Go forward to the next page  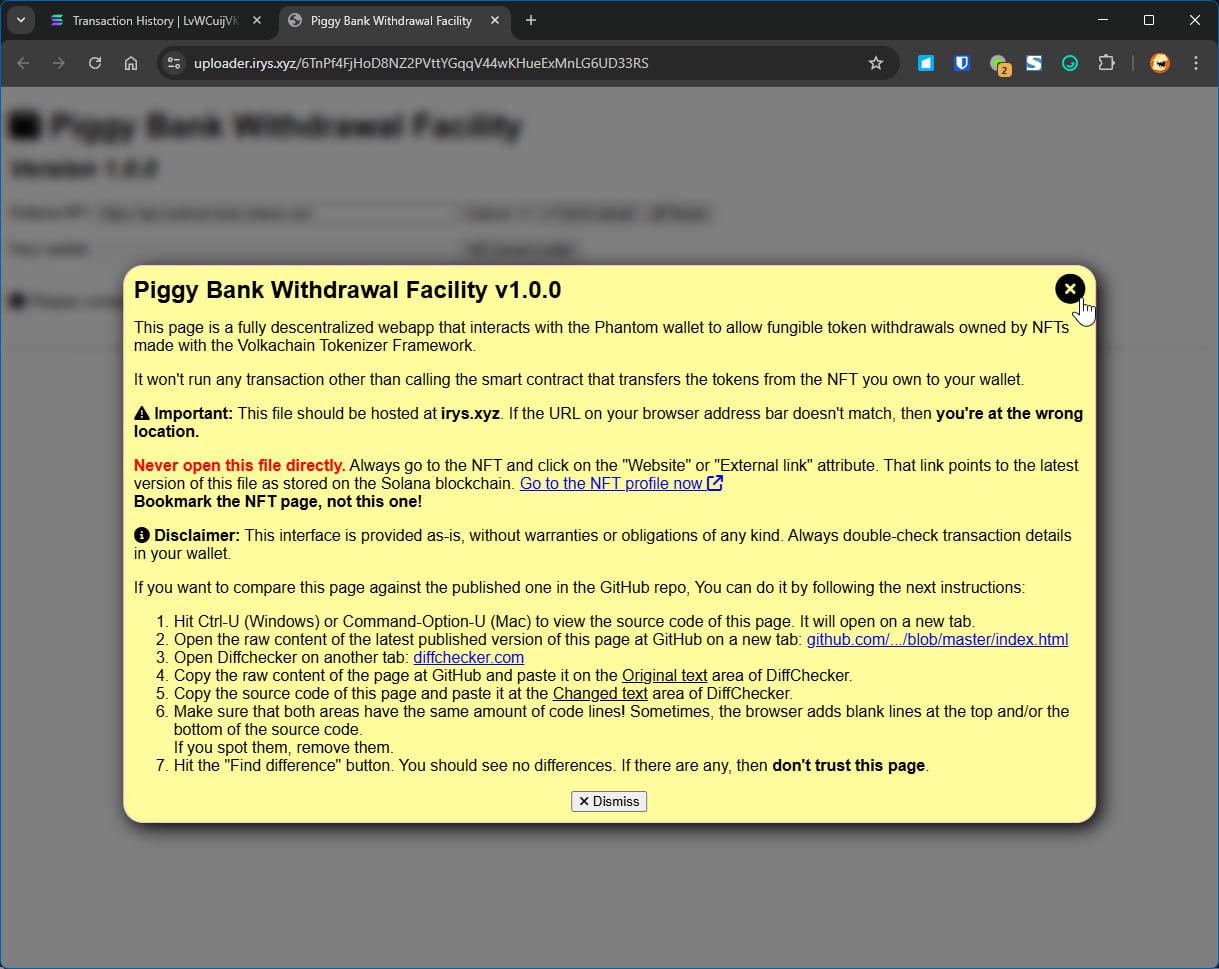point(59,63)
